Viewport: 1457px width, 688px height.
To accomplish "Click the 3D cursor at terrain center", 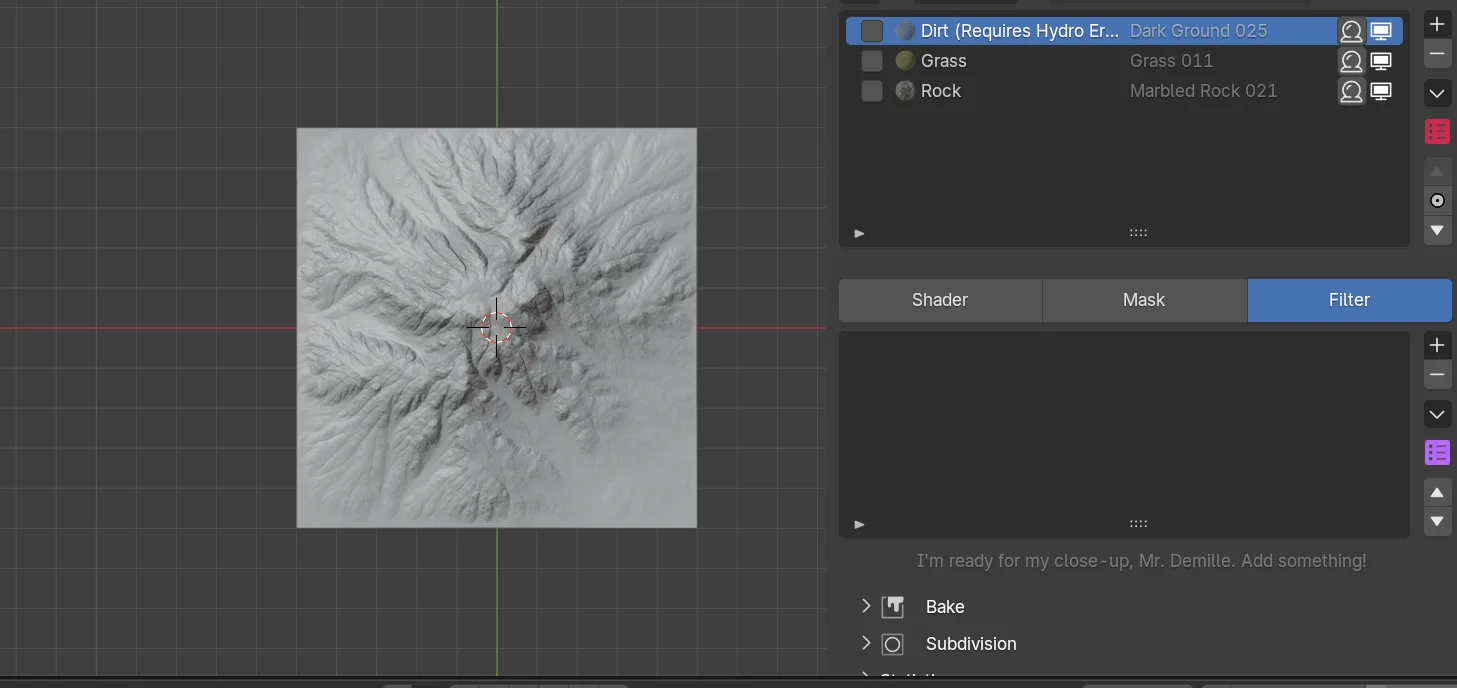I will [496, 327].
